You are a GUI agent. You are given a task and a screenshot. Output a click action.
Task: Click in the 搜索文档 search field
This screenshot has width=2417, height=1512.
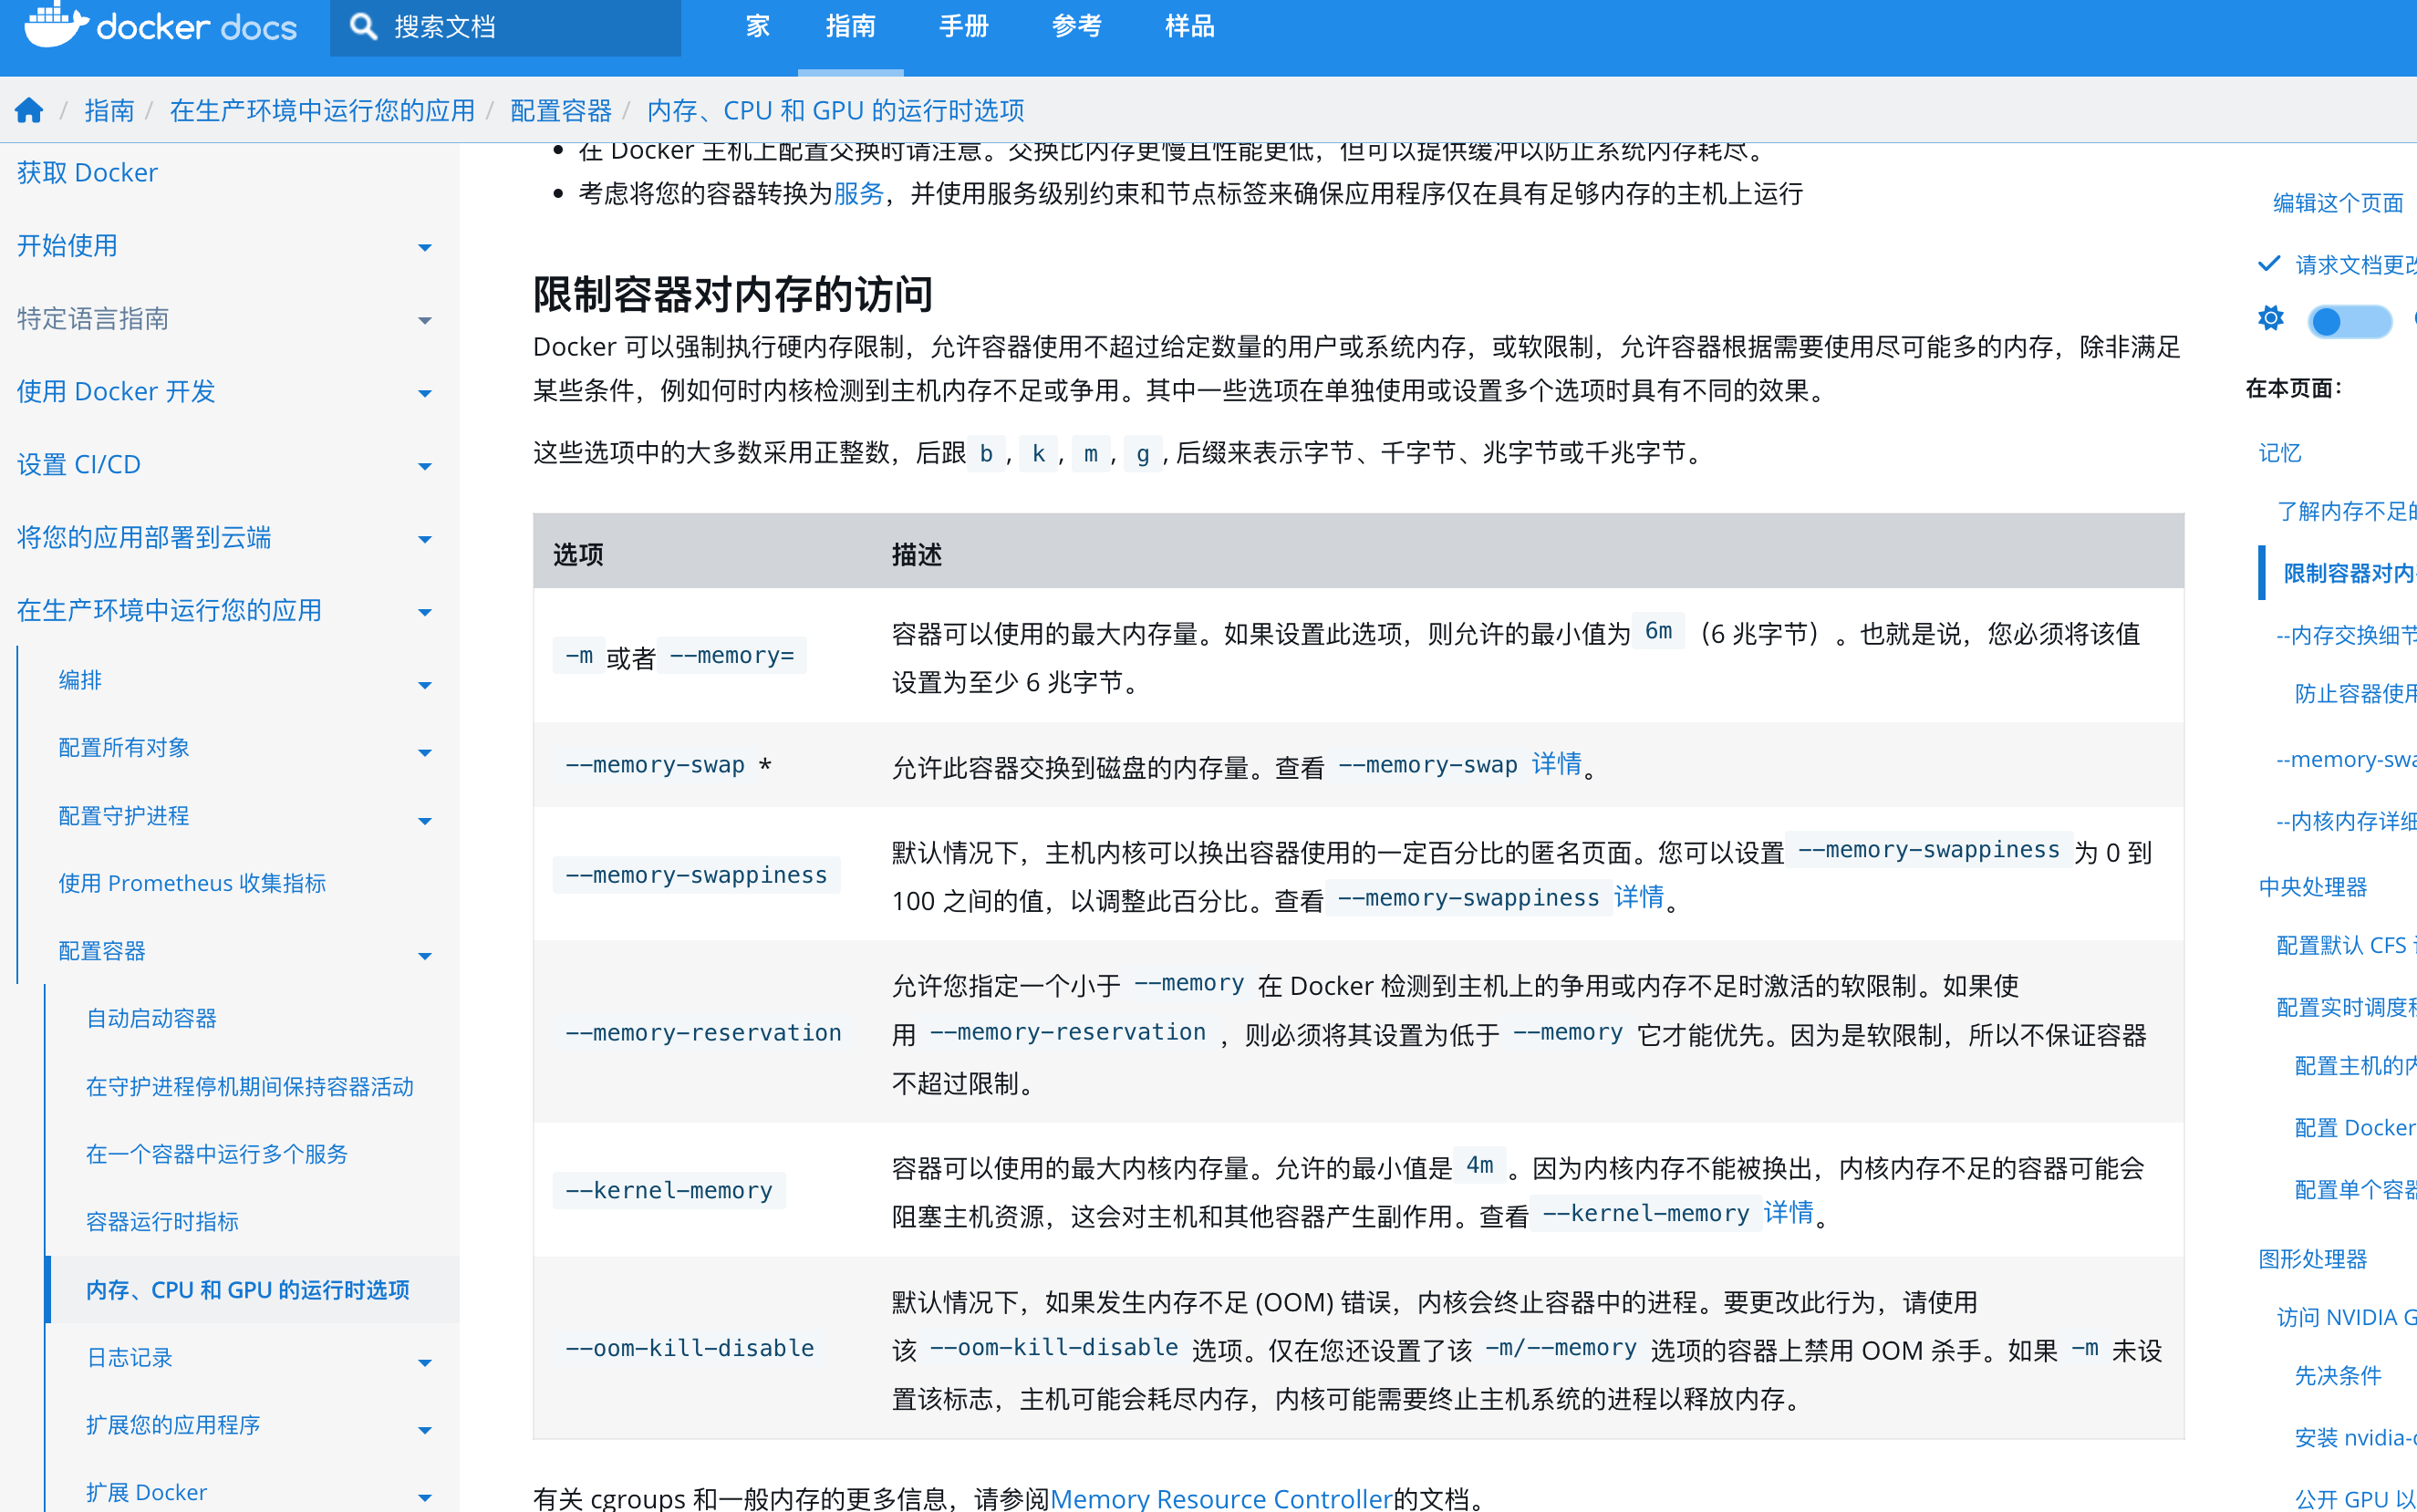pyautogui.click(x=520, y=27)
